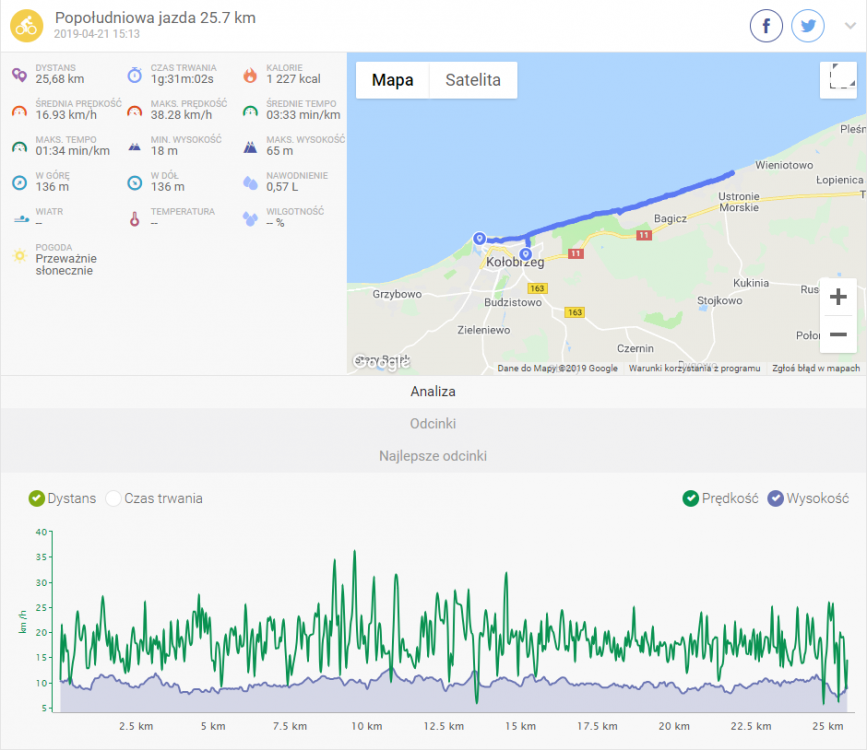Toggle the Prędkość speed graph
Viewport: 867px width, 750px height.
click(x=691, y=498)
